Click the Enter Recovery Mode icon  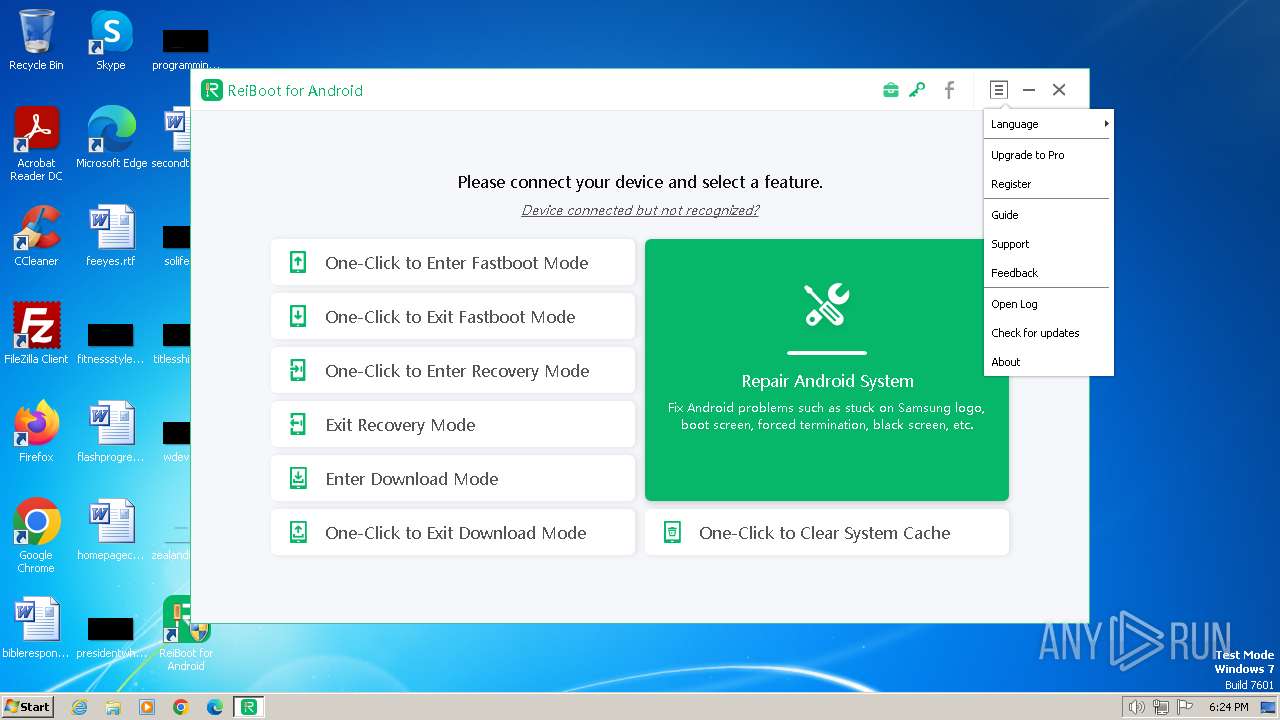pyautogui.click(x=298, y=371)
